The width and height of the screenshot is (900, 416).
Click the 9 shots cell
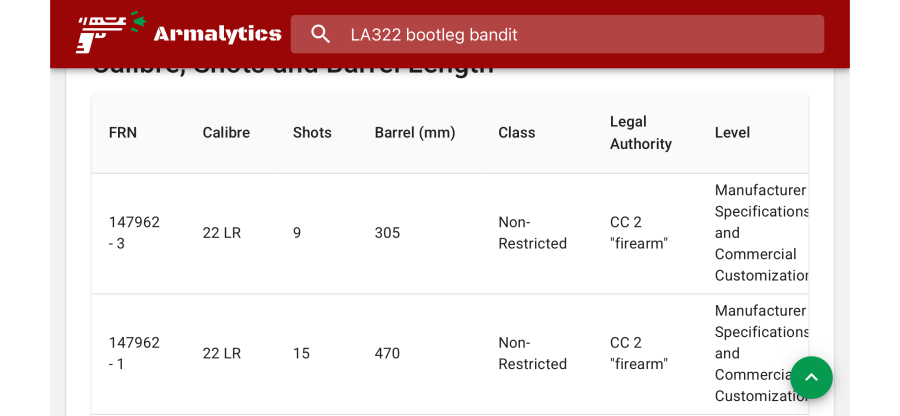click(297, 233)
